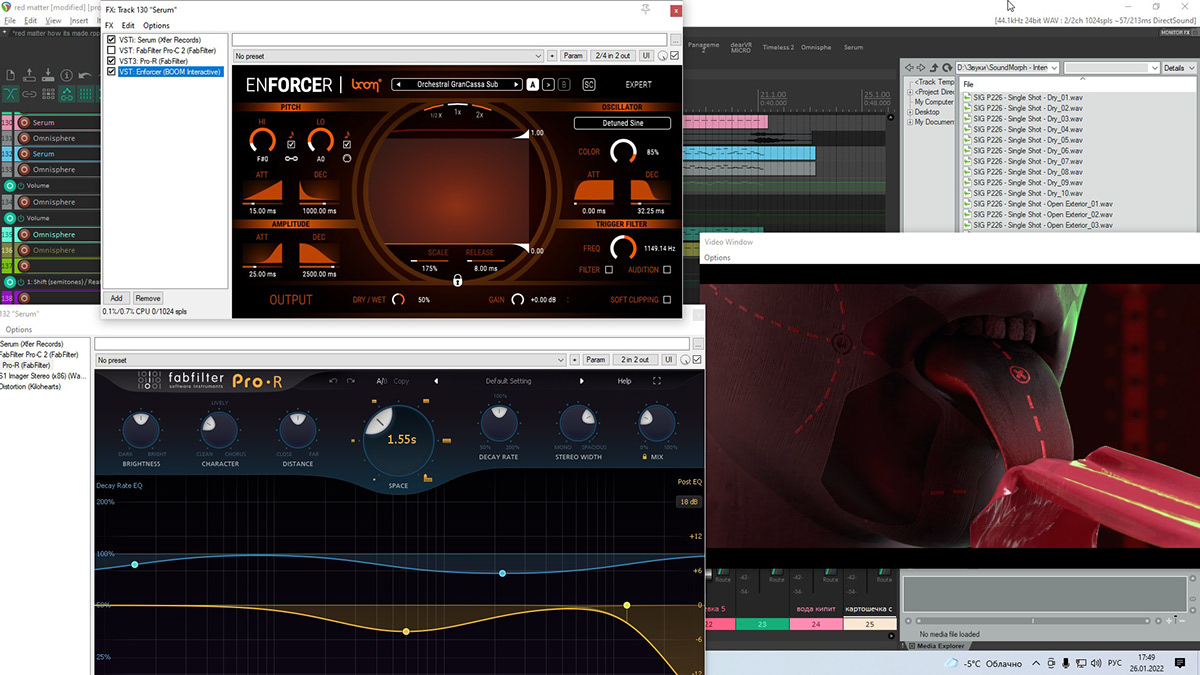Open Enforcer window No preset dropdown
Screen dimensions: 1200x675
[x=388, y=56]
